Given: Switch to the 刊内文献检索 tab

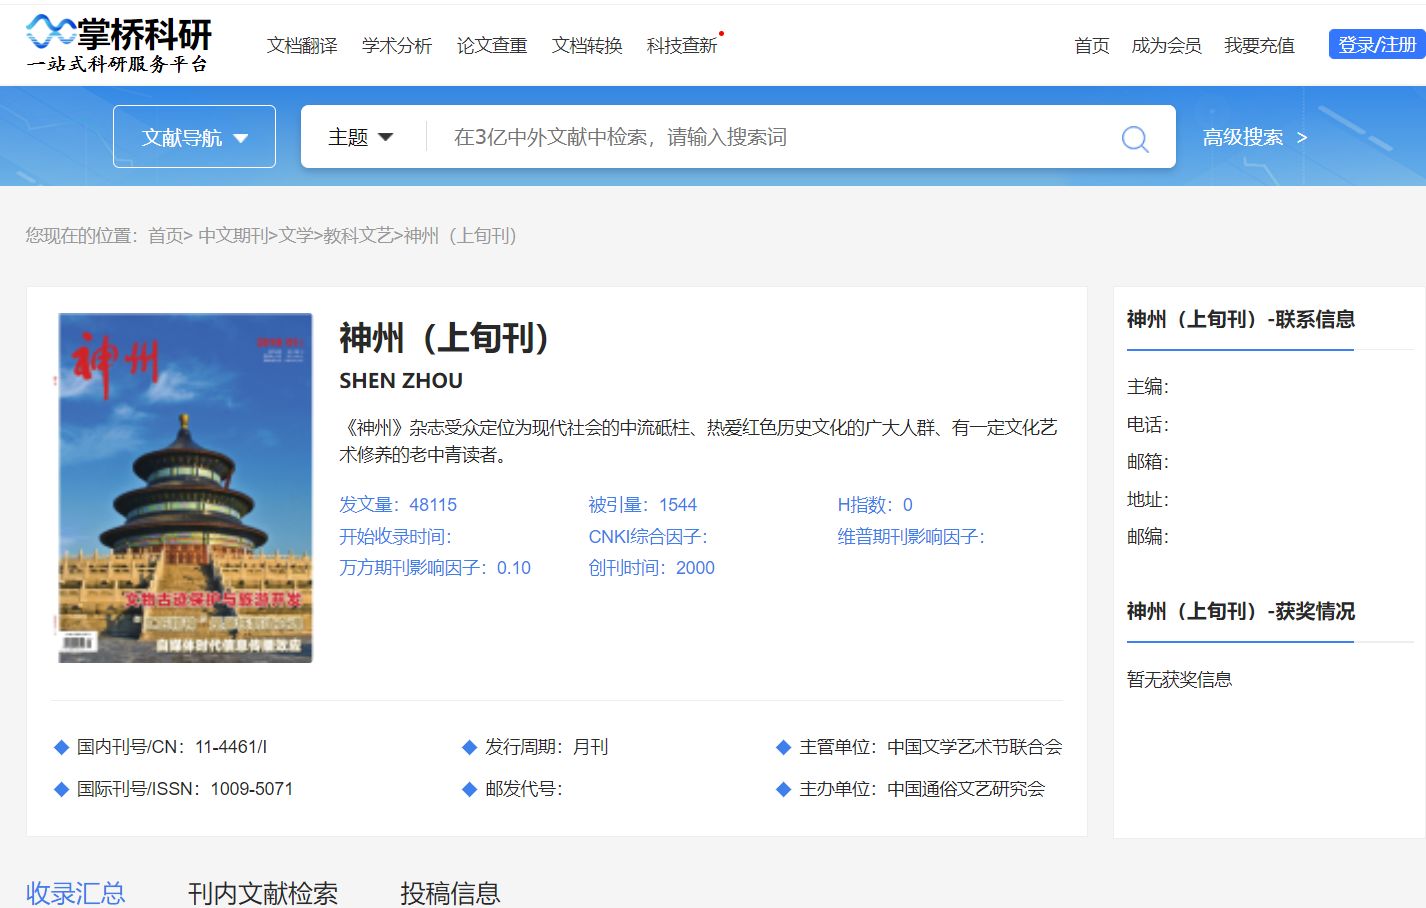Looking at the screenshot, I should [263, 893].
